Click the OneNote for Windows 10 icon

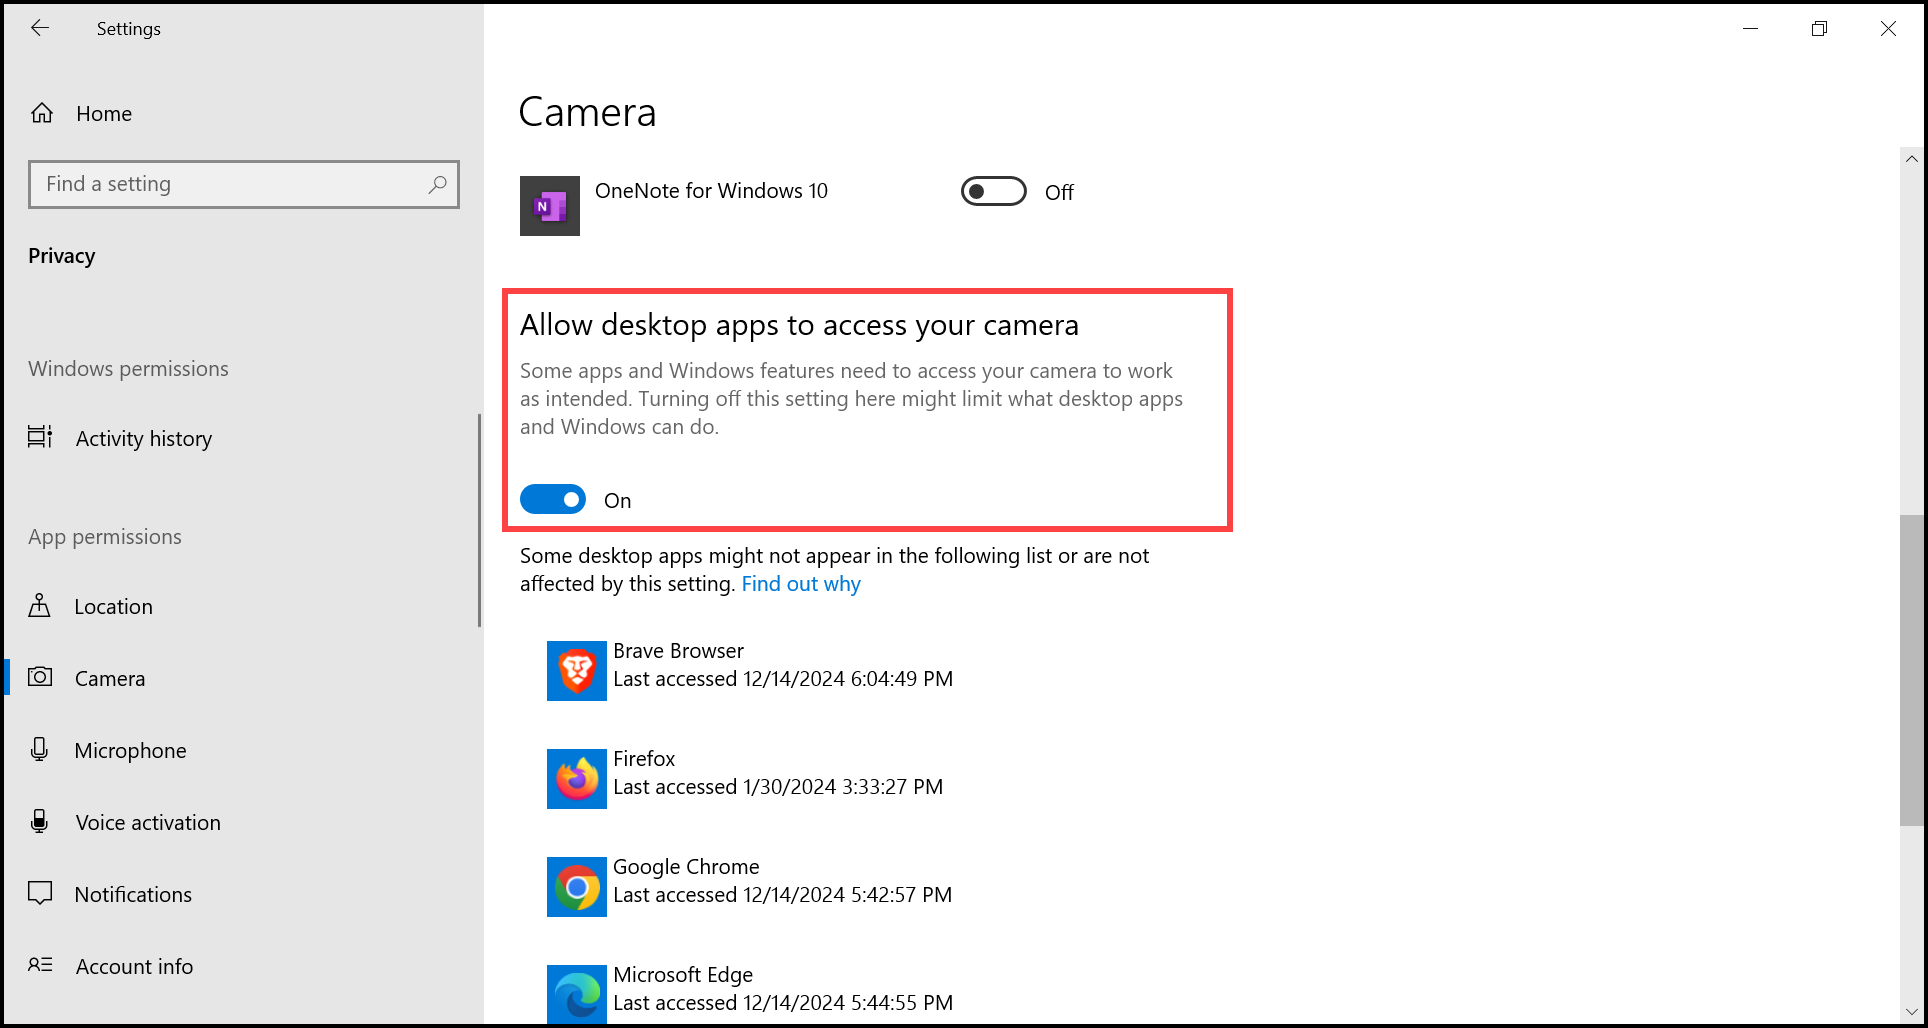click(x=549, y=206)
